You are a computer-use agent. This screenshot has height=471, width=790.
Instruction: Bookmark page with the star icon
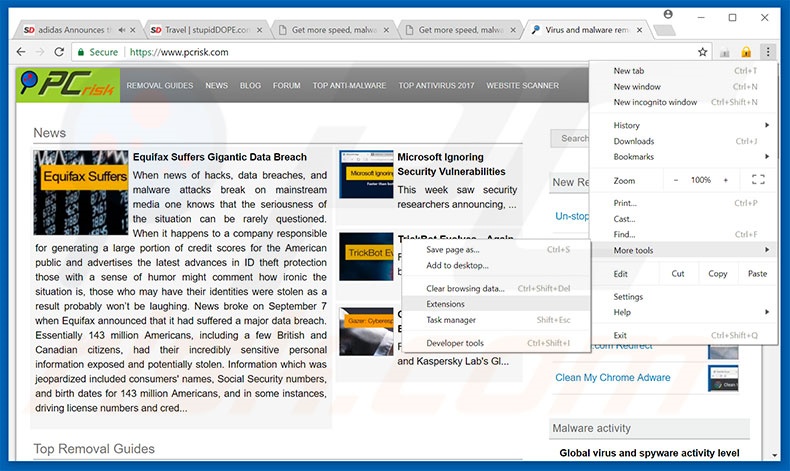coord(702,52)
